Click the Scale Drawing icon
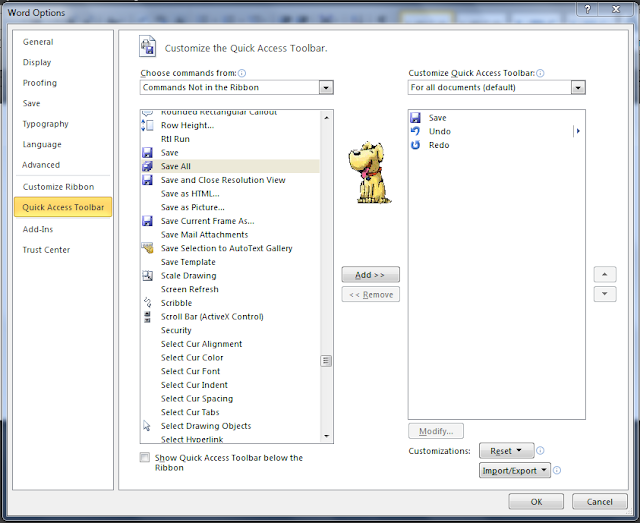This screenshot has width=640, height=523. (x=147, y=276)
